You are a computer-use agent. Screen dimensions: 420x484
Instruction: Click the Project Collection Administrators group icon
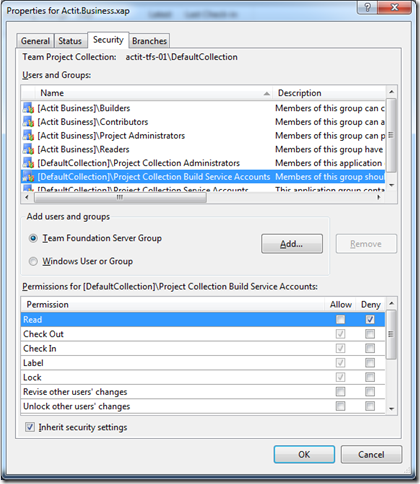[x=29, y=163]
